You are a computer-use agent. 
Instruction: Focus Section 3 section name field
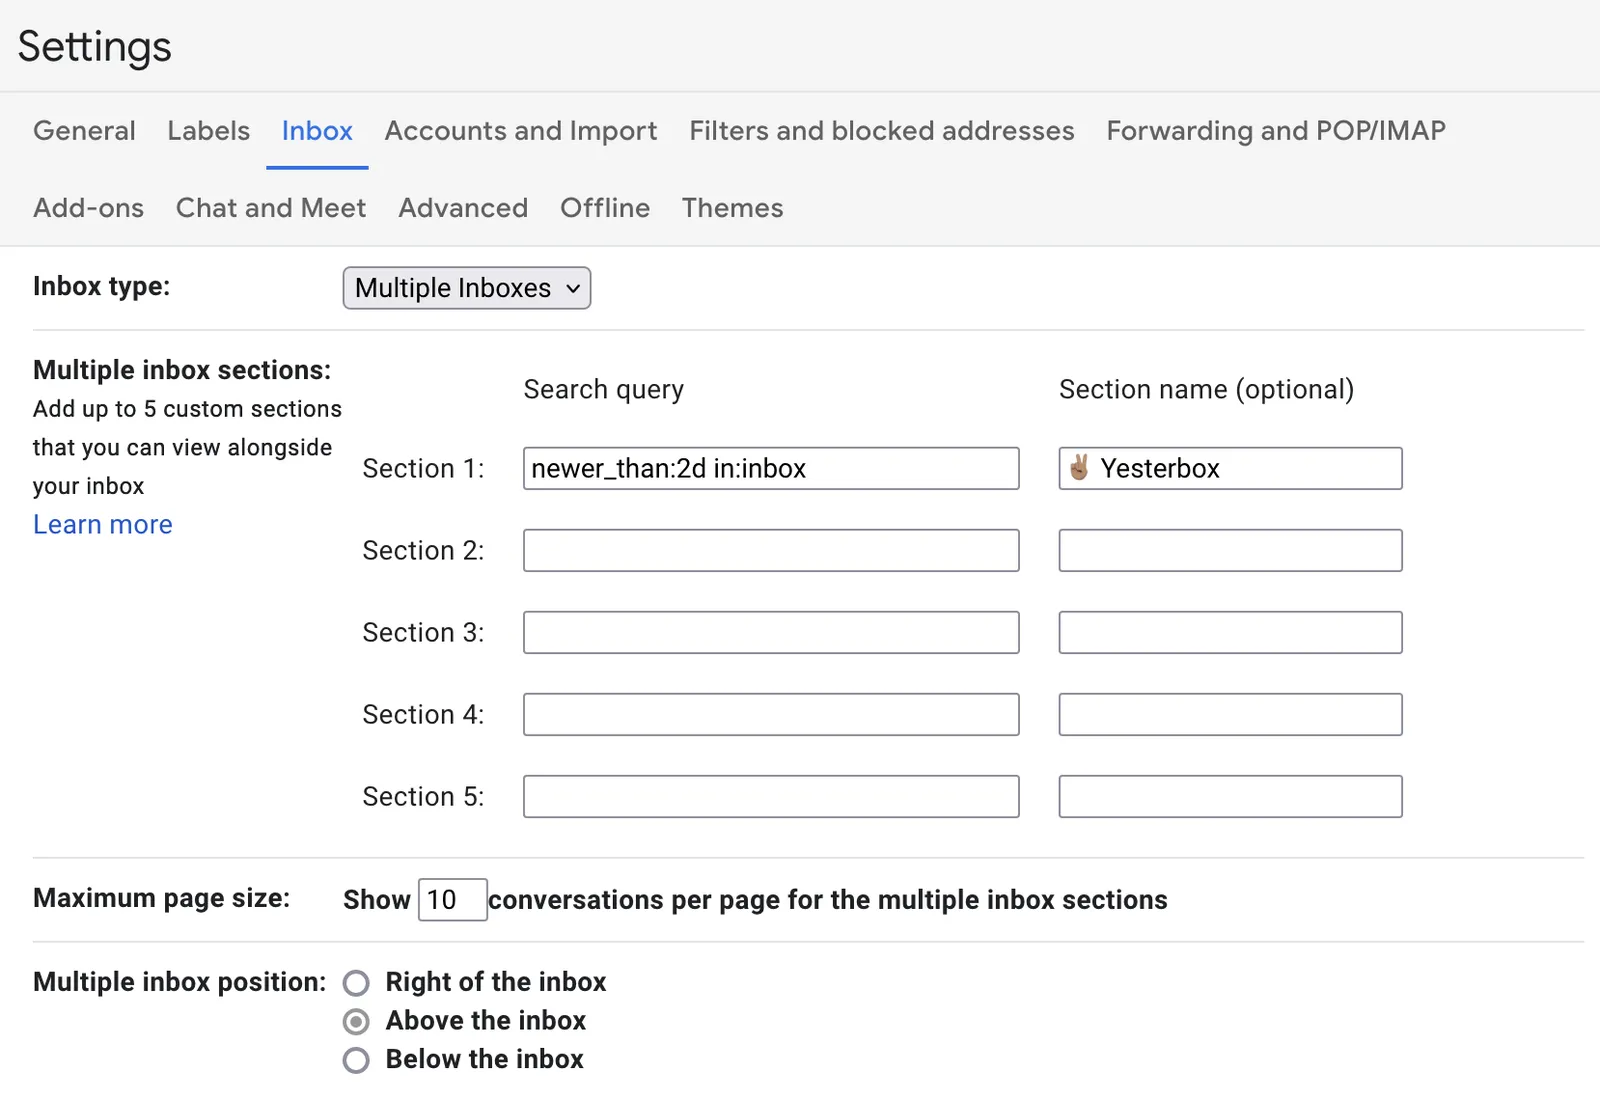[x=1230, y=632]
